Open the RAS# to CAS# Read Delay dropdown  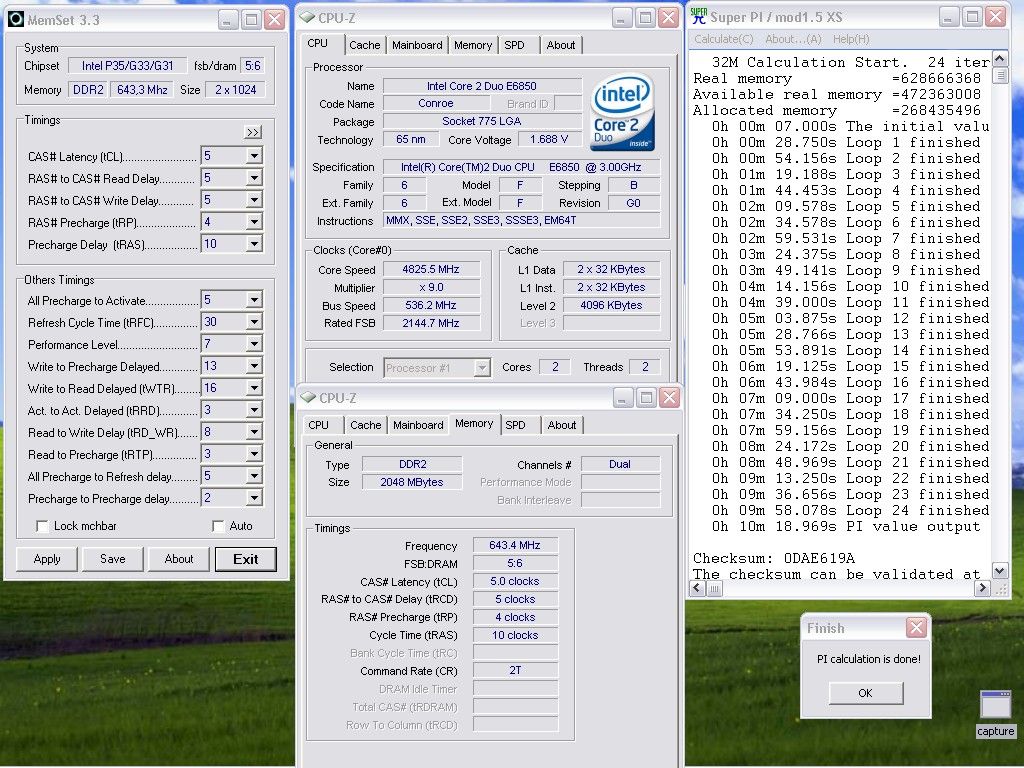254,178
